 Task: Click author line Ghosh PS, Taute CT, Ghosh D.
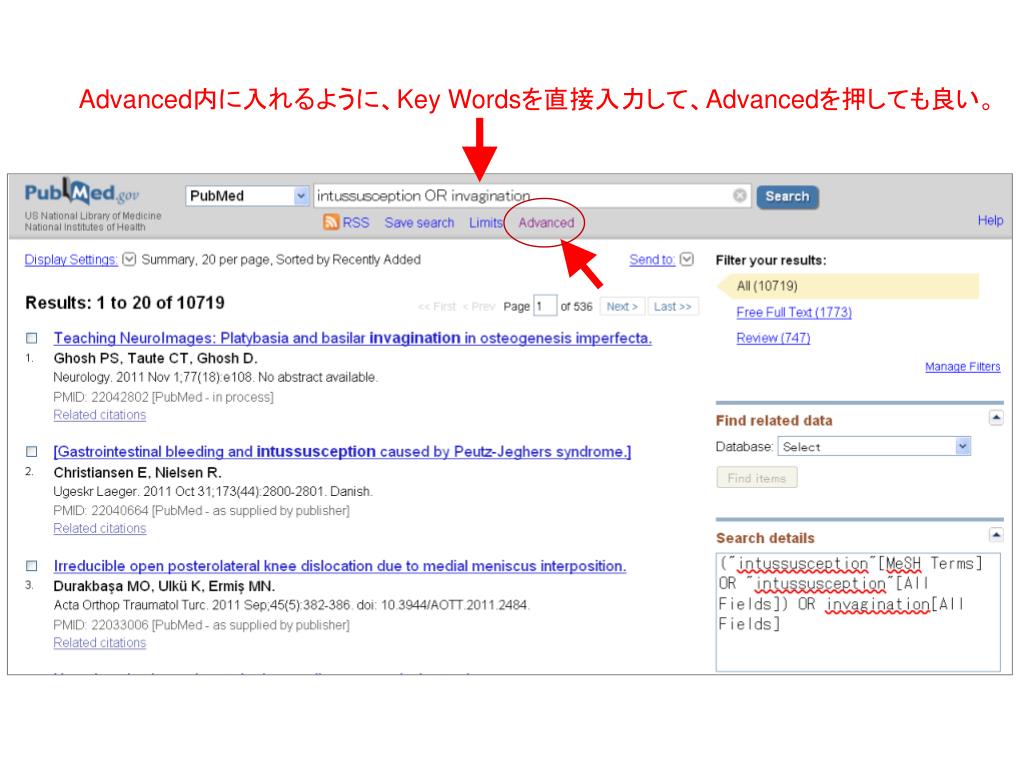(155, 359)
